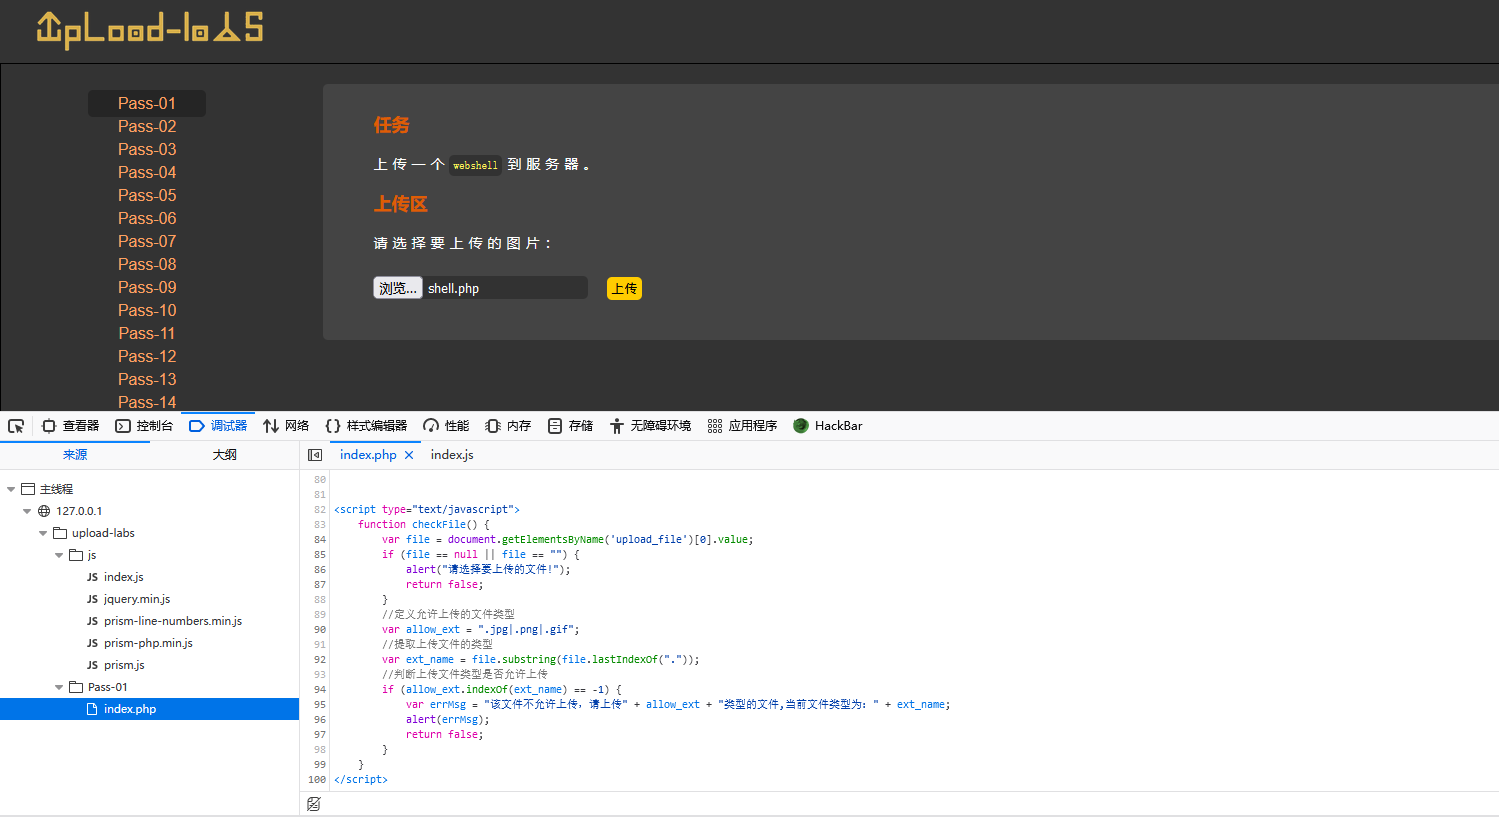Collapse the 127.0.0.1 tree node

tap(27, 511)
